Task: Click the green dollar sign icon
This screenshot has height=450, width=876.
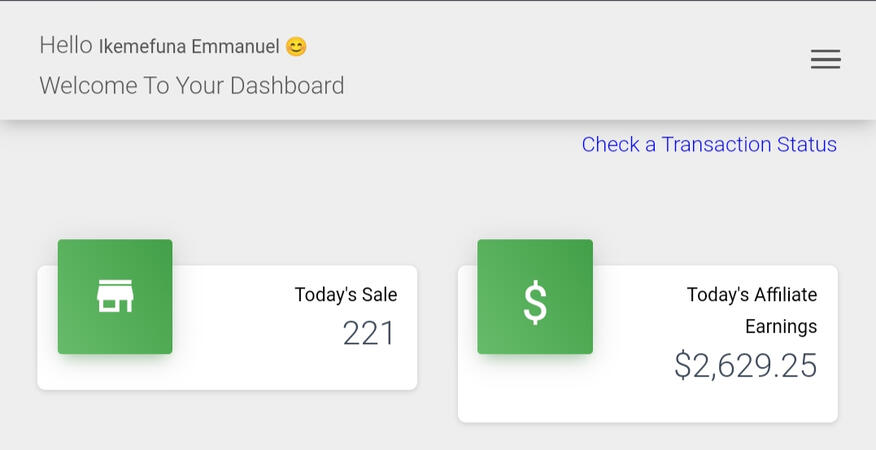Action: 535,297
